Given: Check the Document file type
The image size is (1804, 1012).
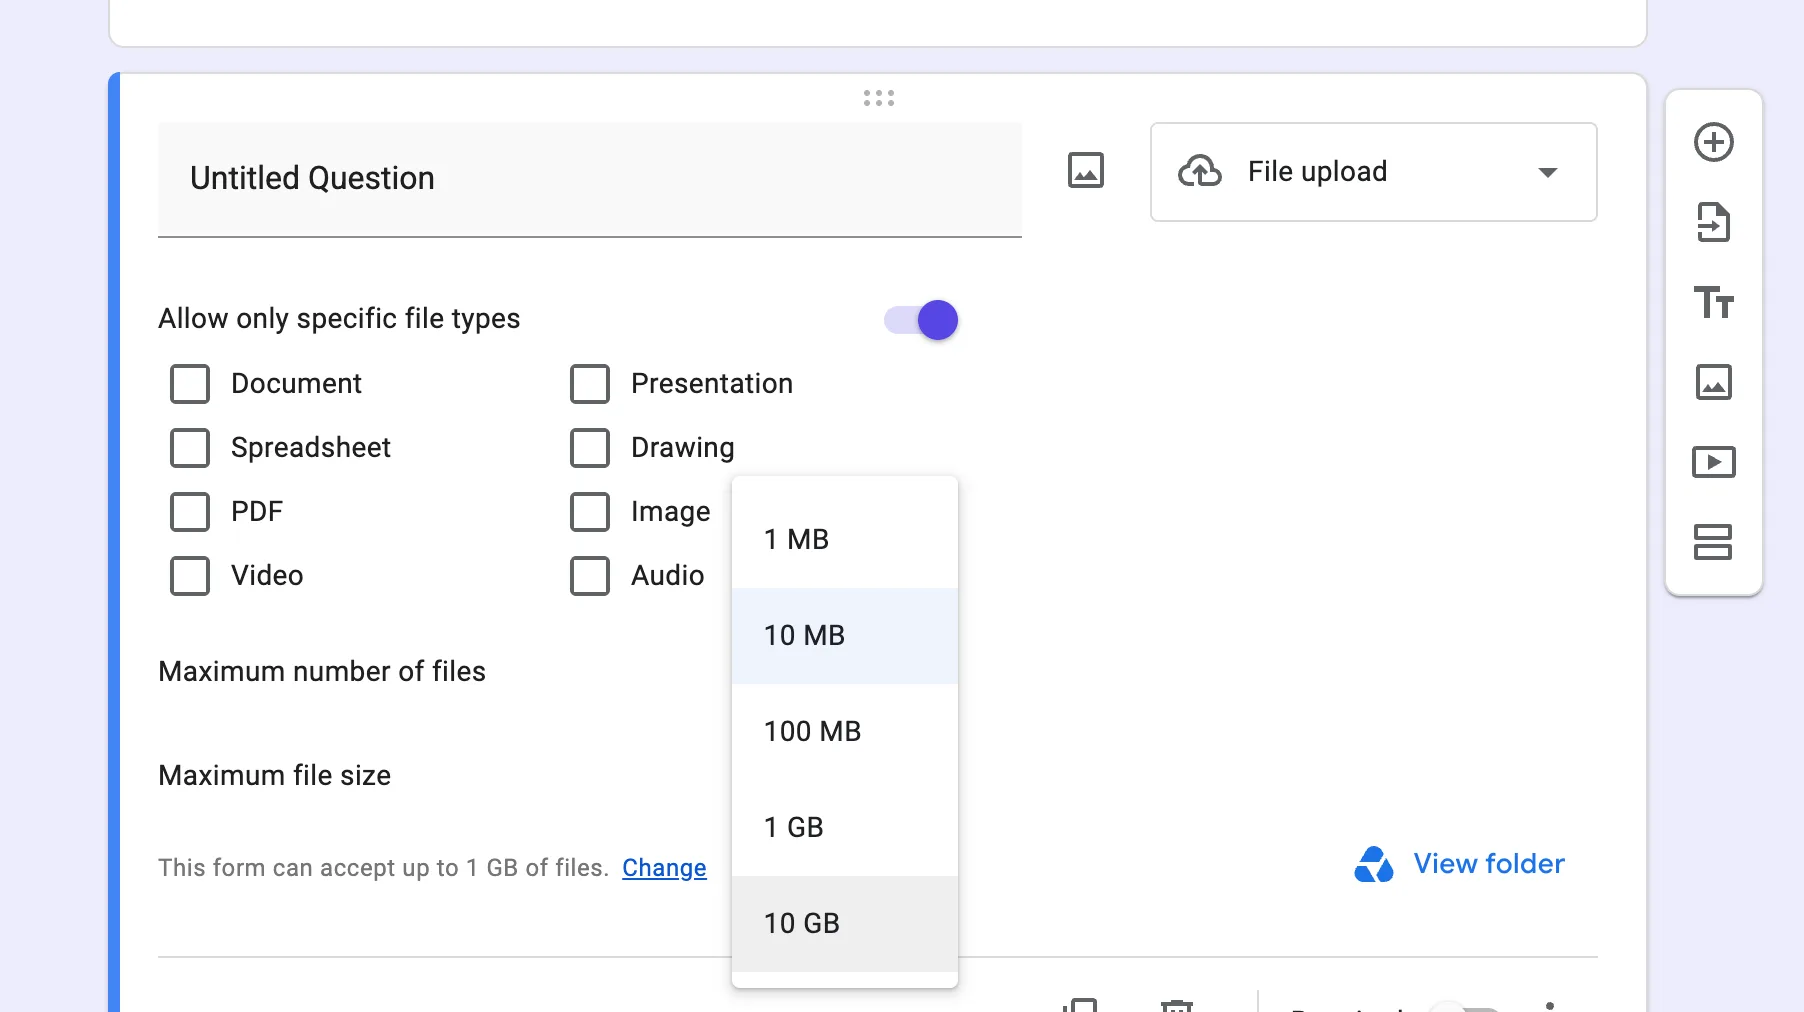Looking at the screenshot, I should [190, 384].
